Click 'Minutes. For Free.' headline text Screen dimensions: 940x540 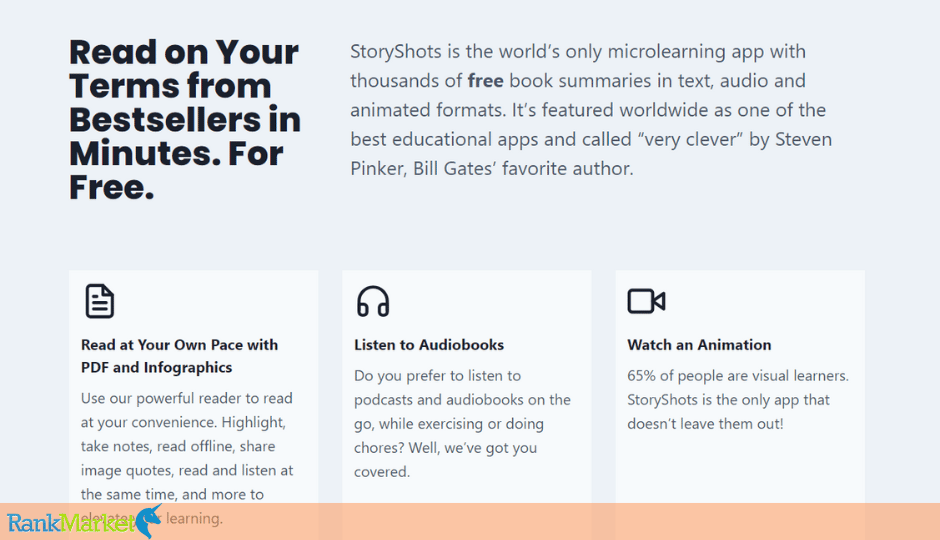coord(176,170)
